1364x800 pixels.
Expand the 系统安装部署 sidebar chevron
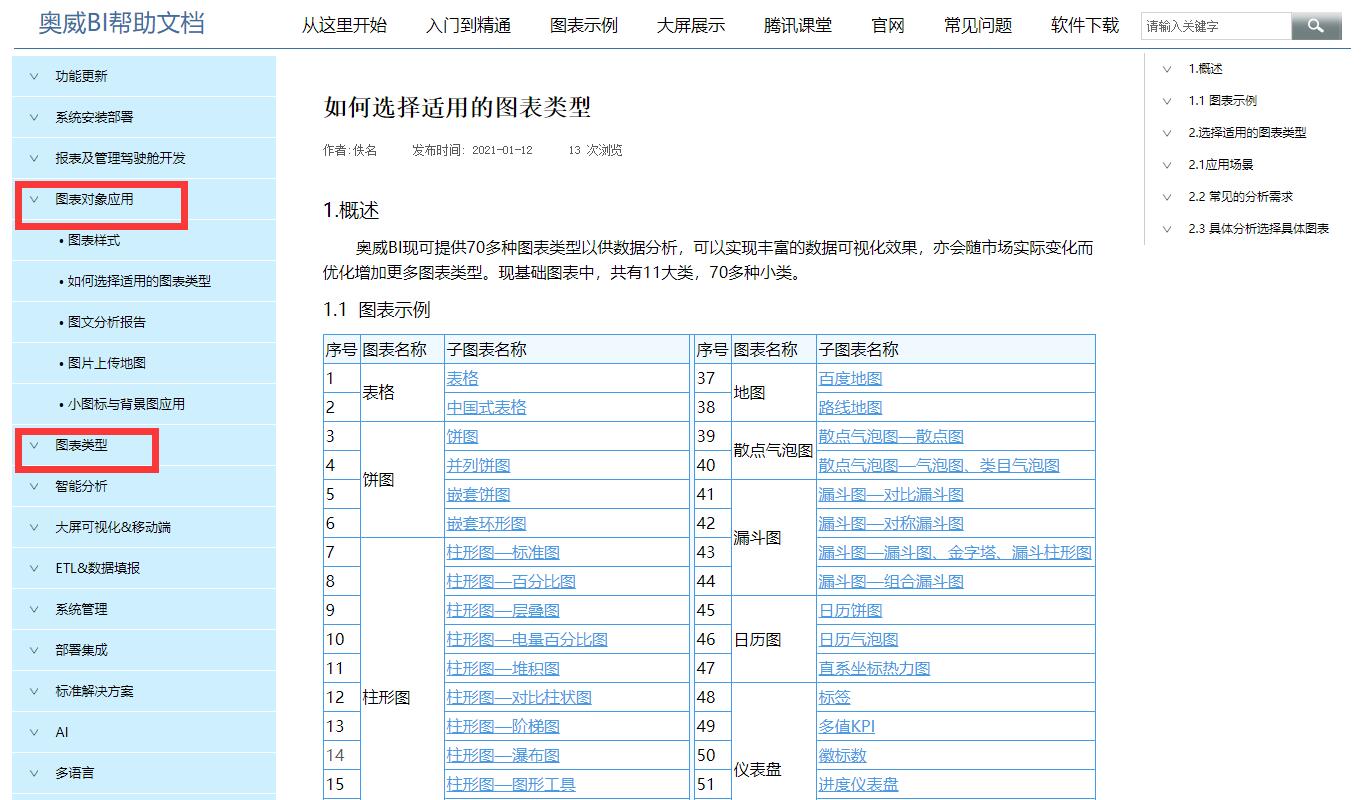(35, 117)
